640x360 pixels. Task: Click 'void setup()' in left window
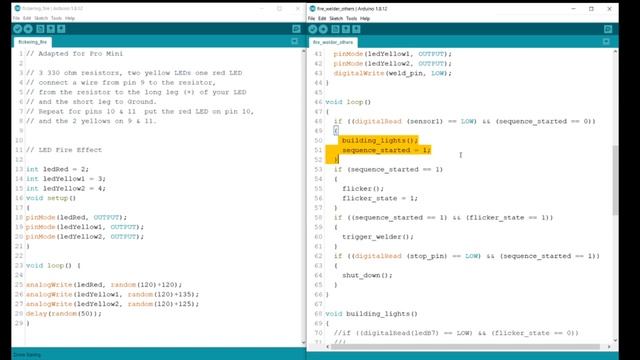[x=51, y=198]
